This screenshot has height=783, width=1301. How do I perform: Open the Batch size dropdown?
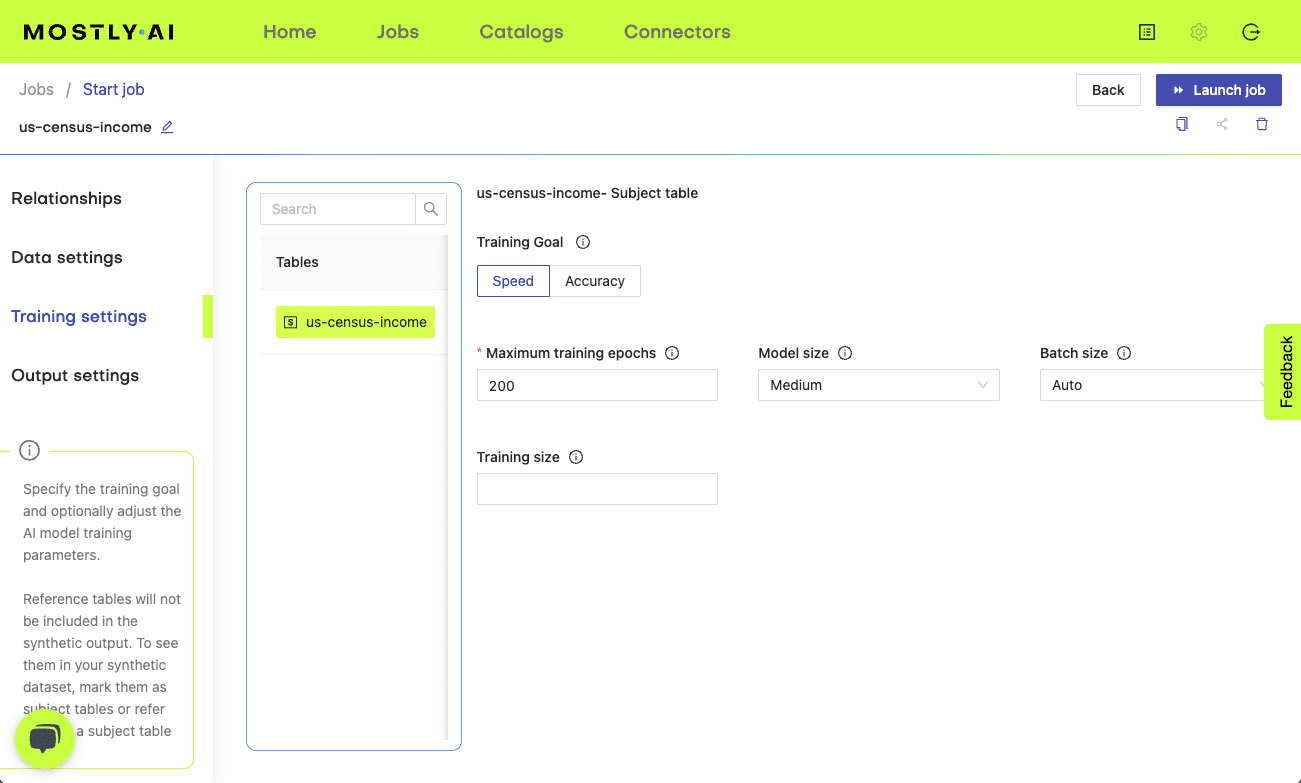[1152, 385]
